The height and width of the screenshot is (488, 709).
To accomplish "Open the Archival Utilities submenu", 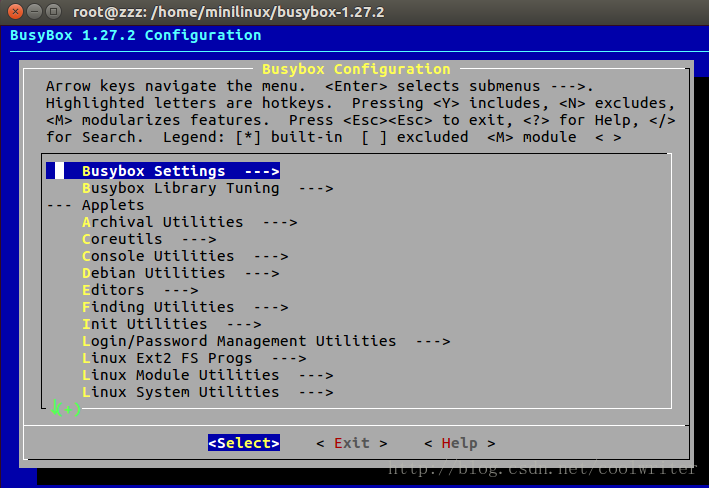I will [x=189, y=222].
